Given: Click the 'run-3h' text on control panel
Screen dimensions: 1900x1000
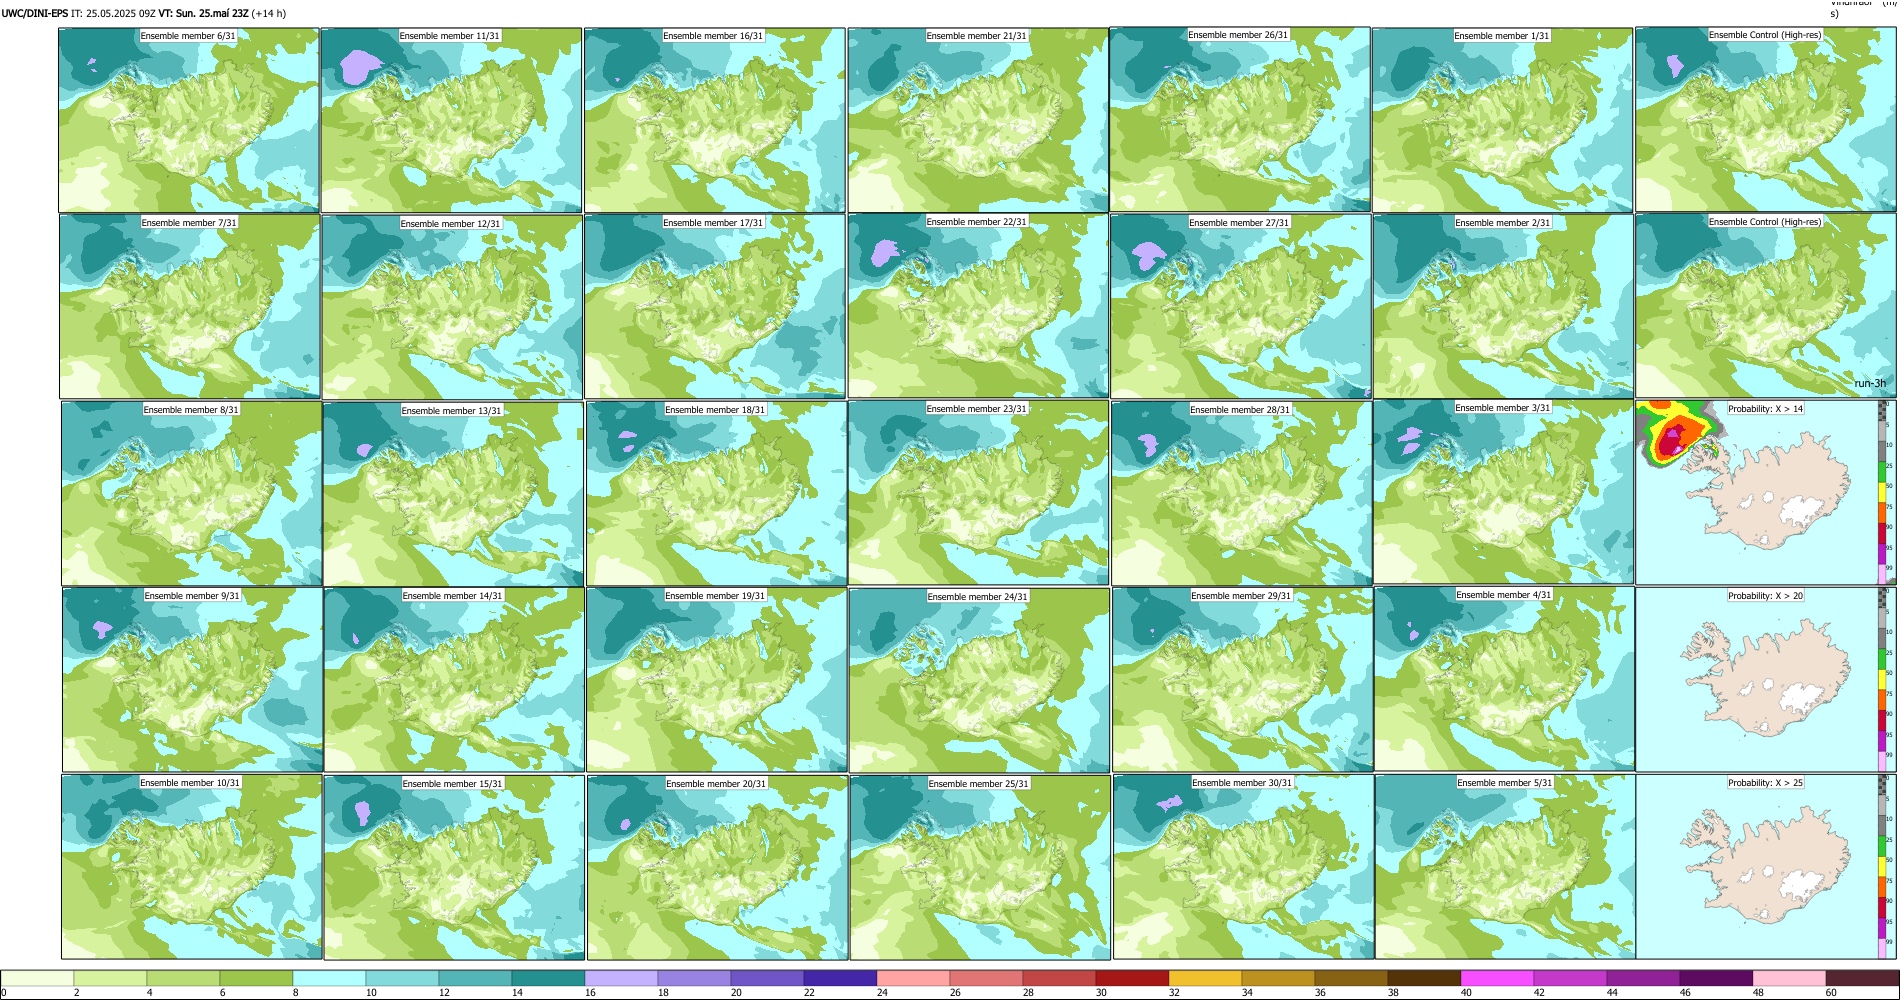Looking at the screenshot, I should [x=1870, y=384].
